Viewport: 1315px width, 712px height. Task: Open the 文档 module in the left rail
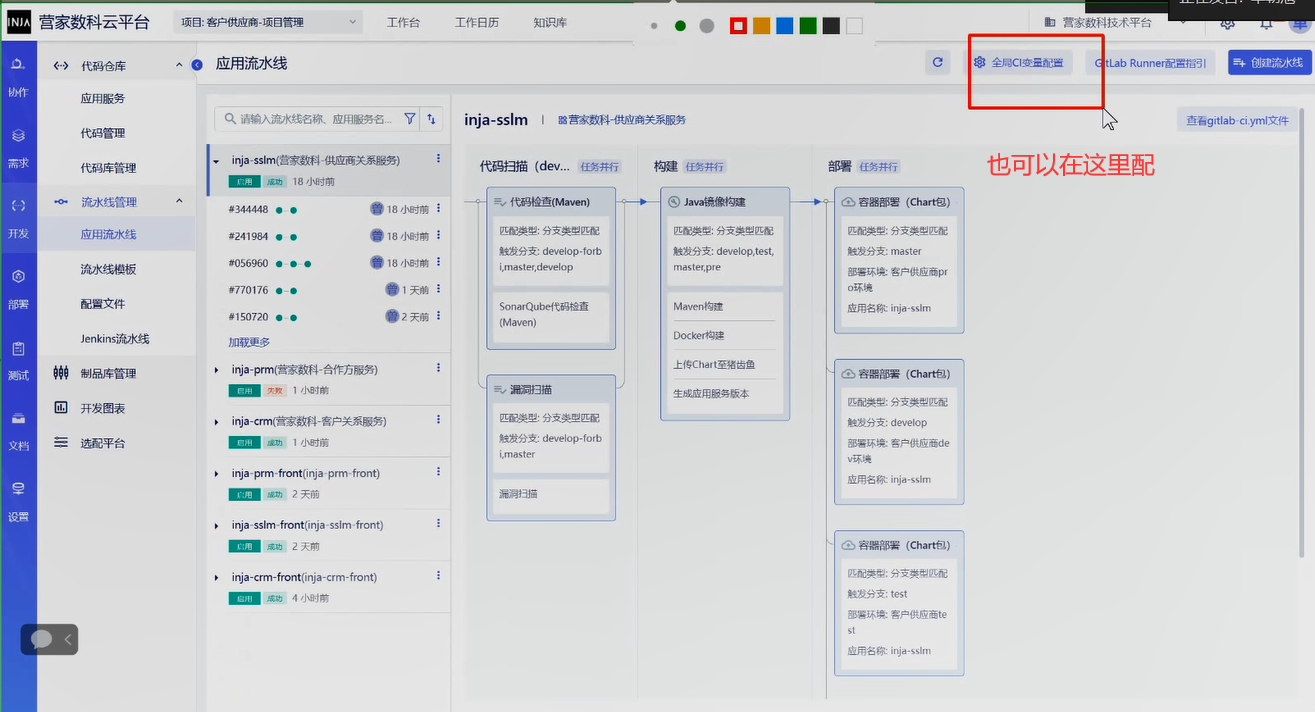[18, 430]
